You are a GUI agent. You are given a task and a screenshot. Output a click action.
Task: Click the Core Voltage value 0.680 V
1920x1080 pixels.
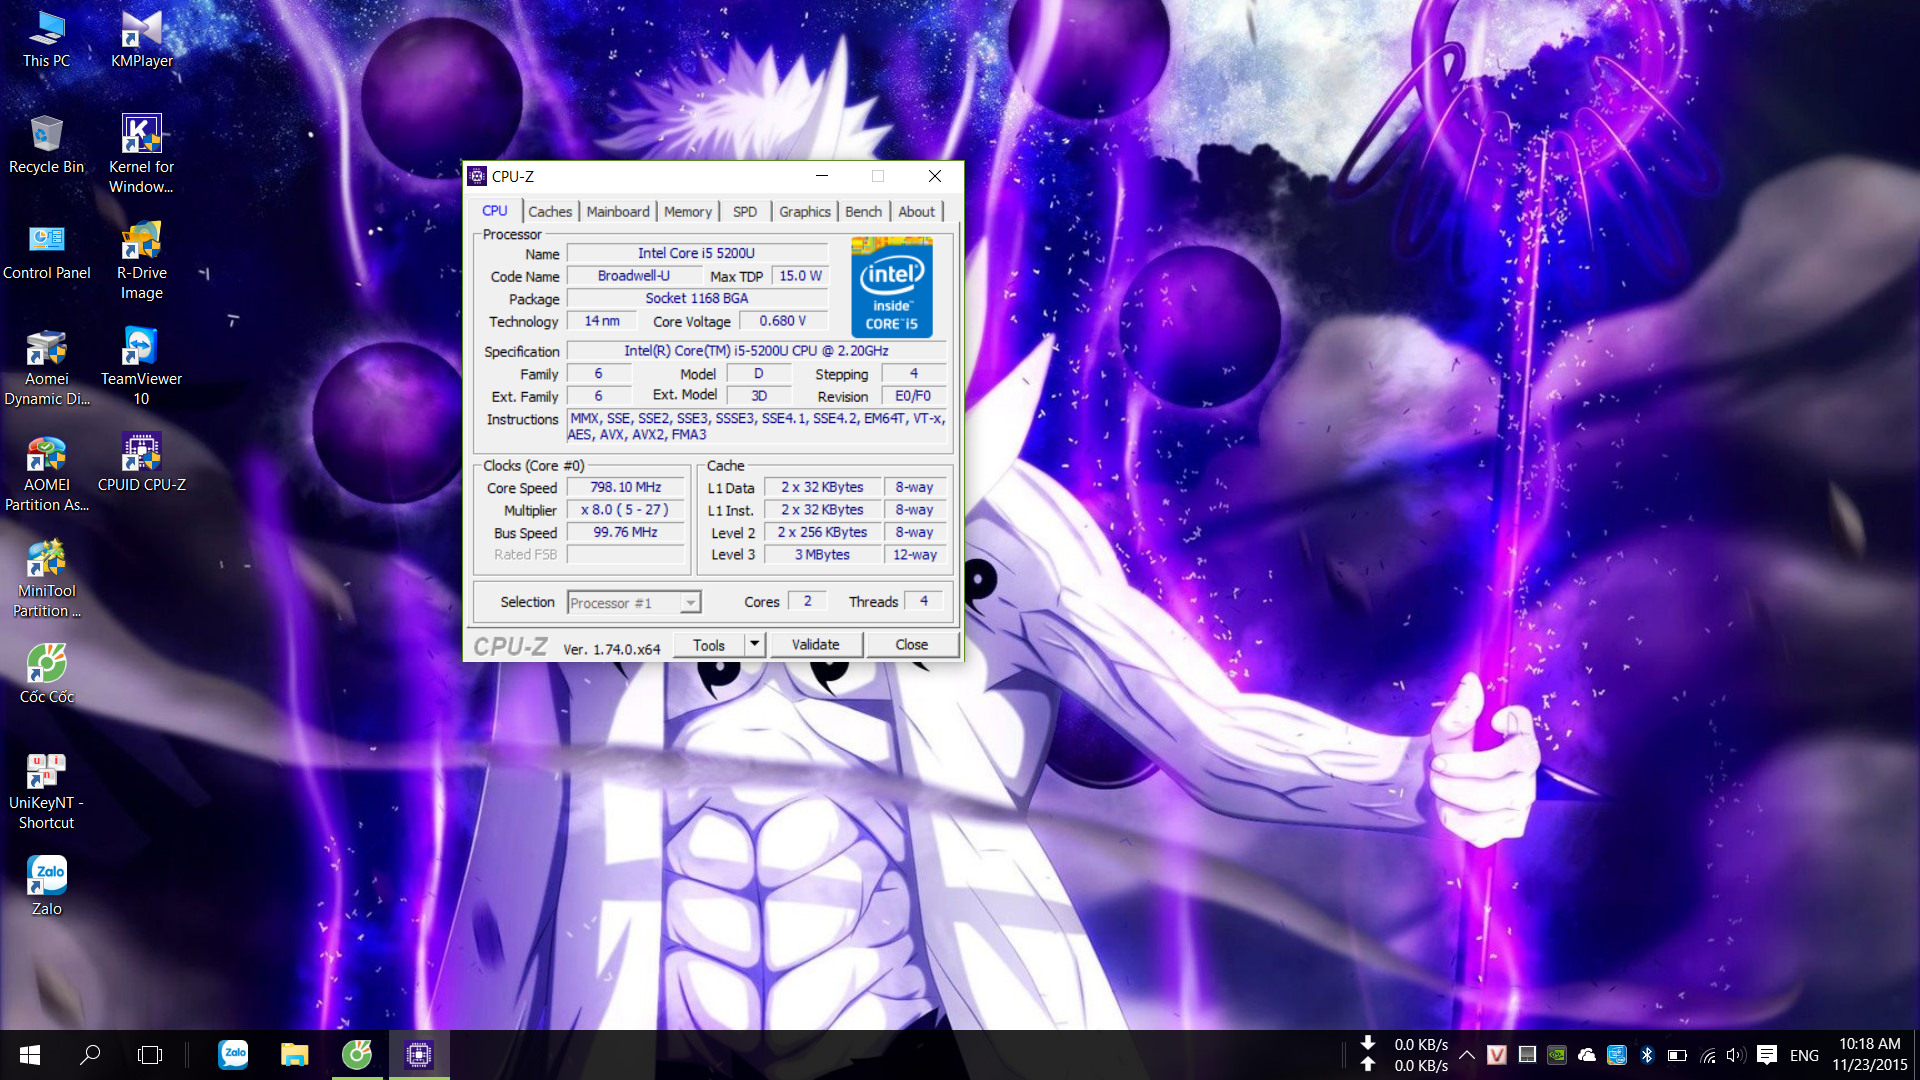click(x=783, y=321)
